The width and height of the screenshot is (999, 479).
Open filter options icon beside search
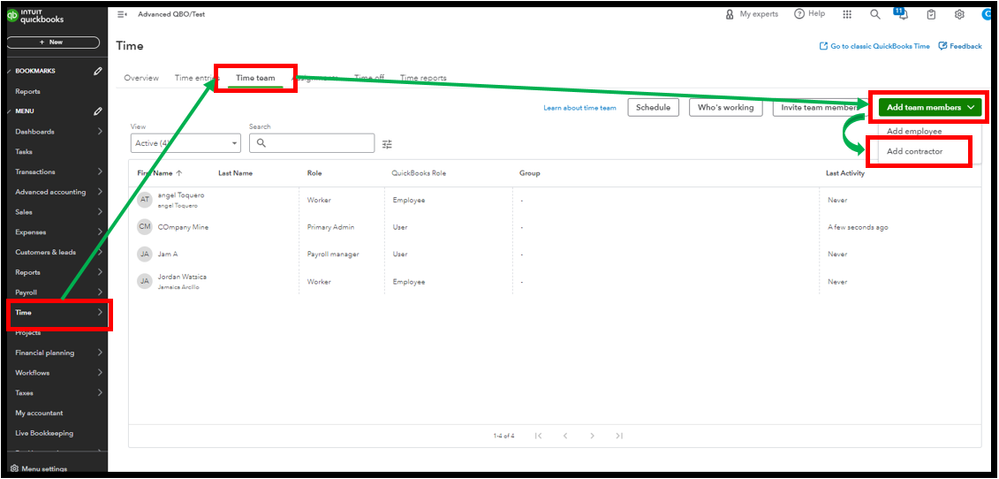[x=387, y=144]
